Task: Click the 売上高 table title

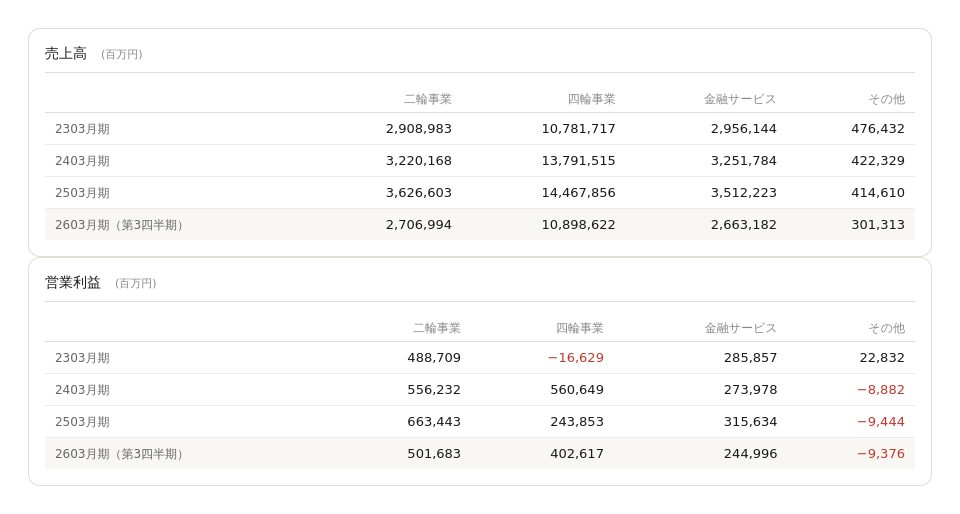Action: click(x=66, y=54)
